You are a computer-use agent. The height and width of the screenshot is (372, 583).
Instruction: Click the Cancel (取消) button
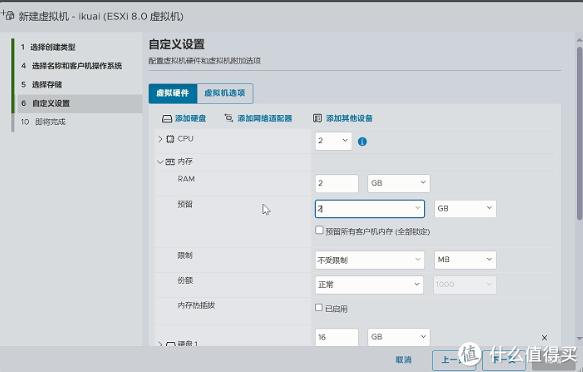(x=403, y=360)
